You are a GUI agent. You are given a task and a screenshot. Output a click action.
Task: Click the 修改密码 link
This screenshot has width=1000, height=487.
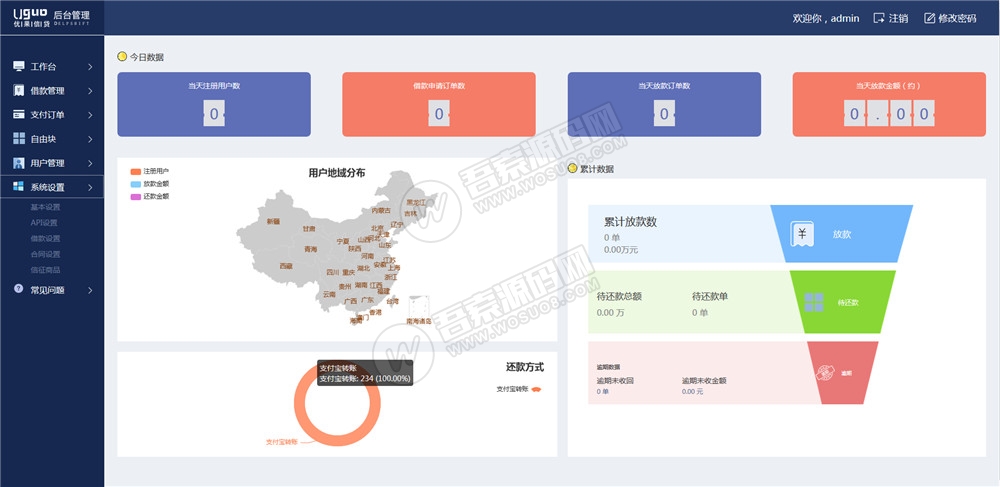tap(953, 18)
